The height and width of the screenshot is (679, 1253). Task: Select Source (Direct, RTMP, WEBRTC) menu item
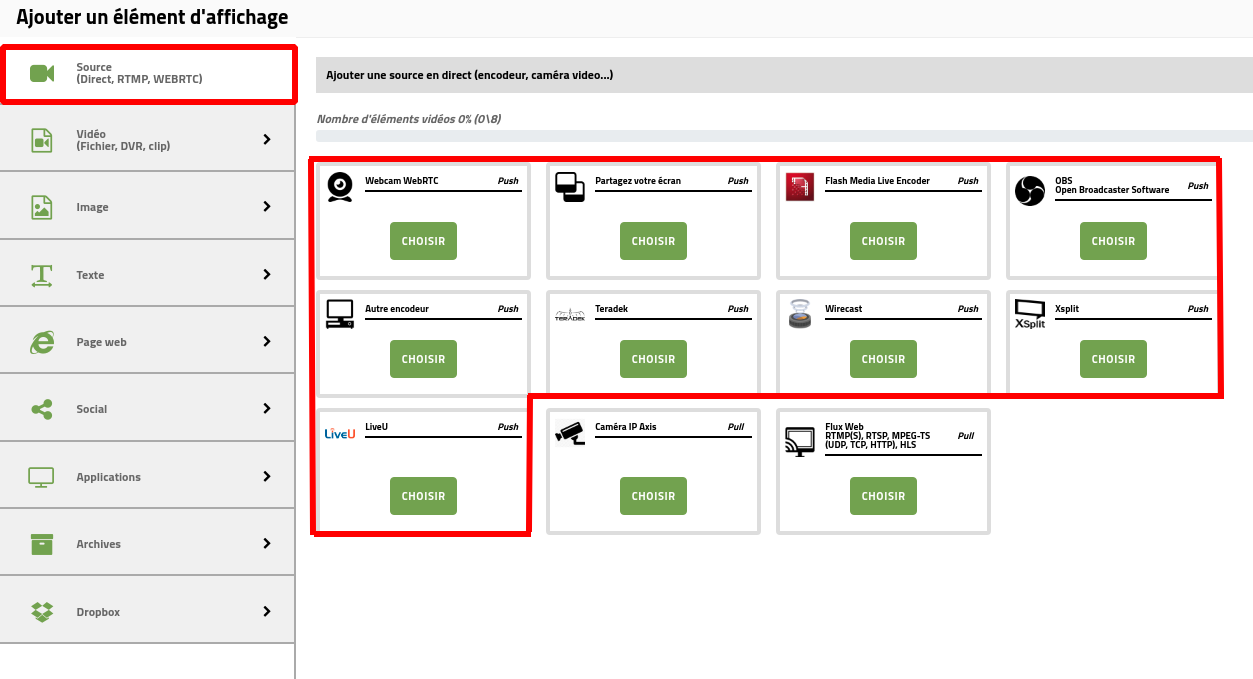[x=148, y=73]
